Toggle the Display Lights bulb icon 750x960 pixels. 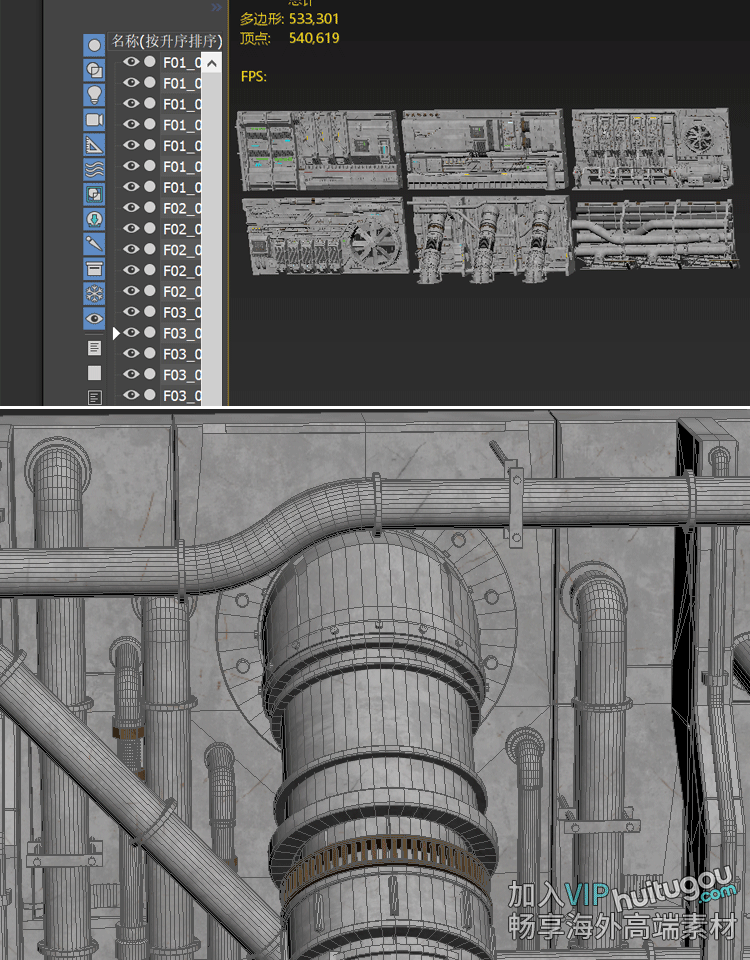coord(94,95)
